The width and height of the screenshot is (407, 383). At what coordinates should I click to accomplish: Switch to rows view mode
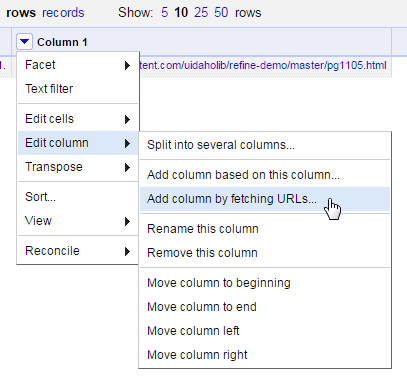21,13
